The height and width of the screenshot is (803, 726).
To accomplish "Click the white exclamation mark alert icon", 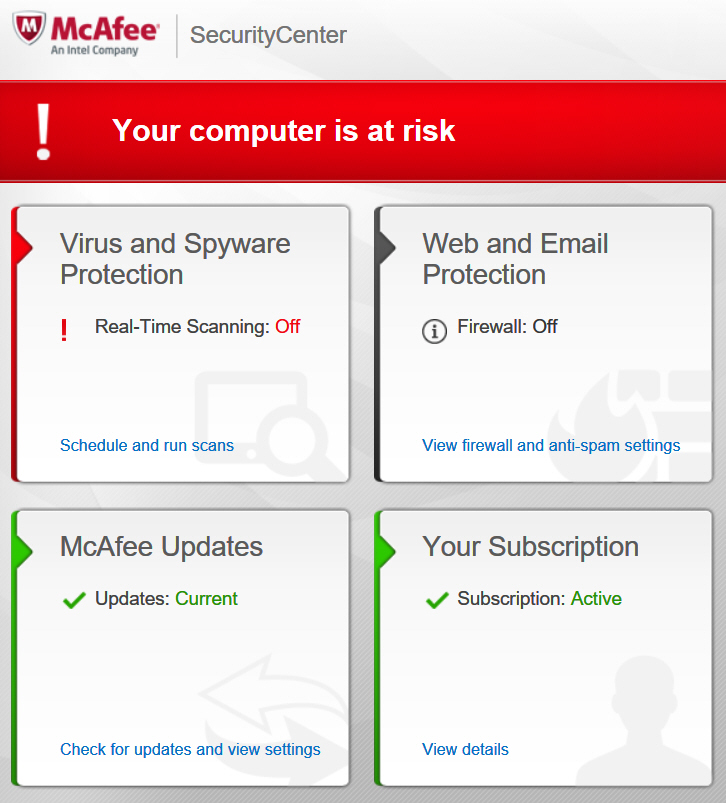I will point(43,131).
